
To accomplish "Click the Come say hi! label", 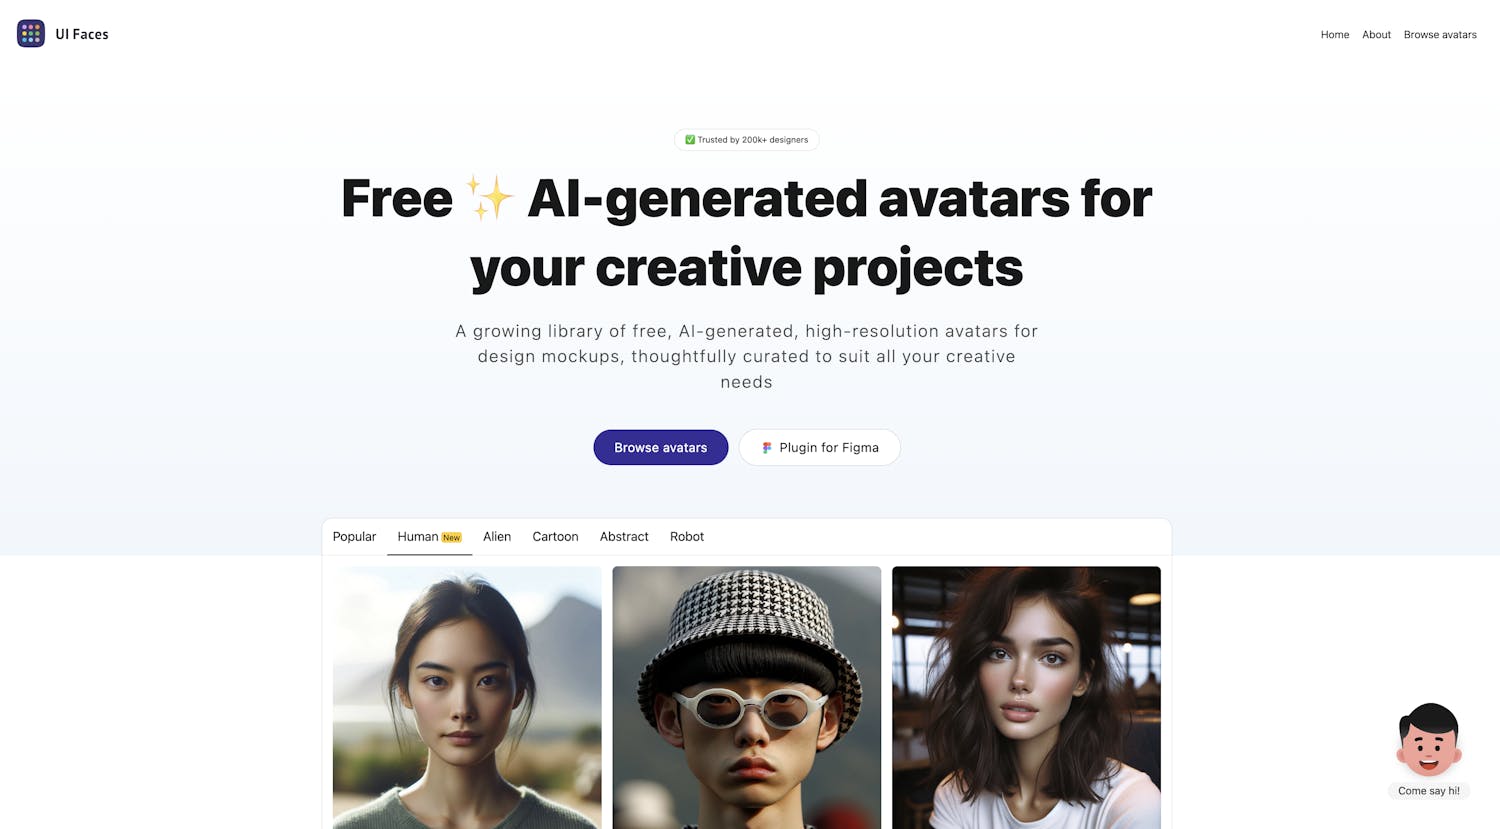I will (1429, 791).
